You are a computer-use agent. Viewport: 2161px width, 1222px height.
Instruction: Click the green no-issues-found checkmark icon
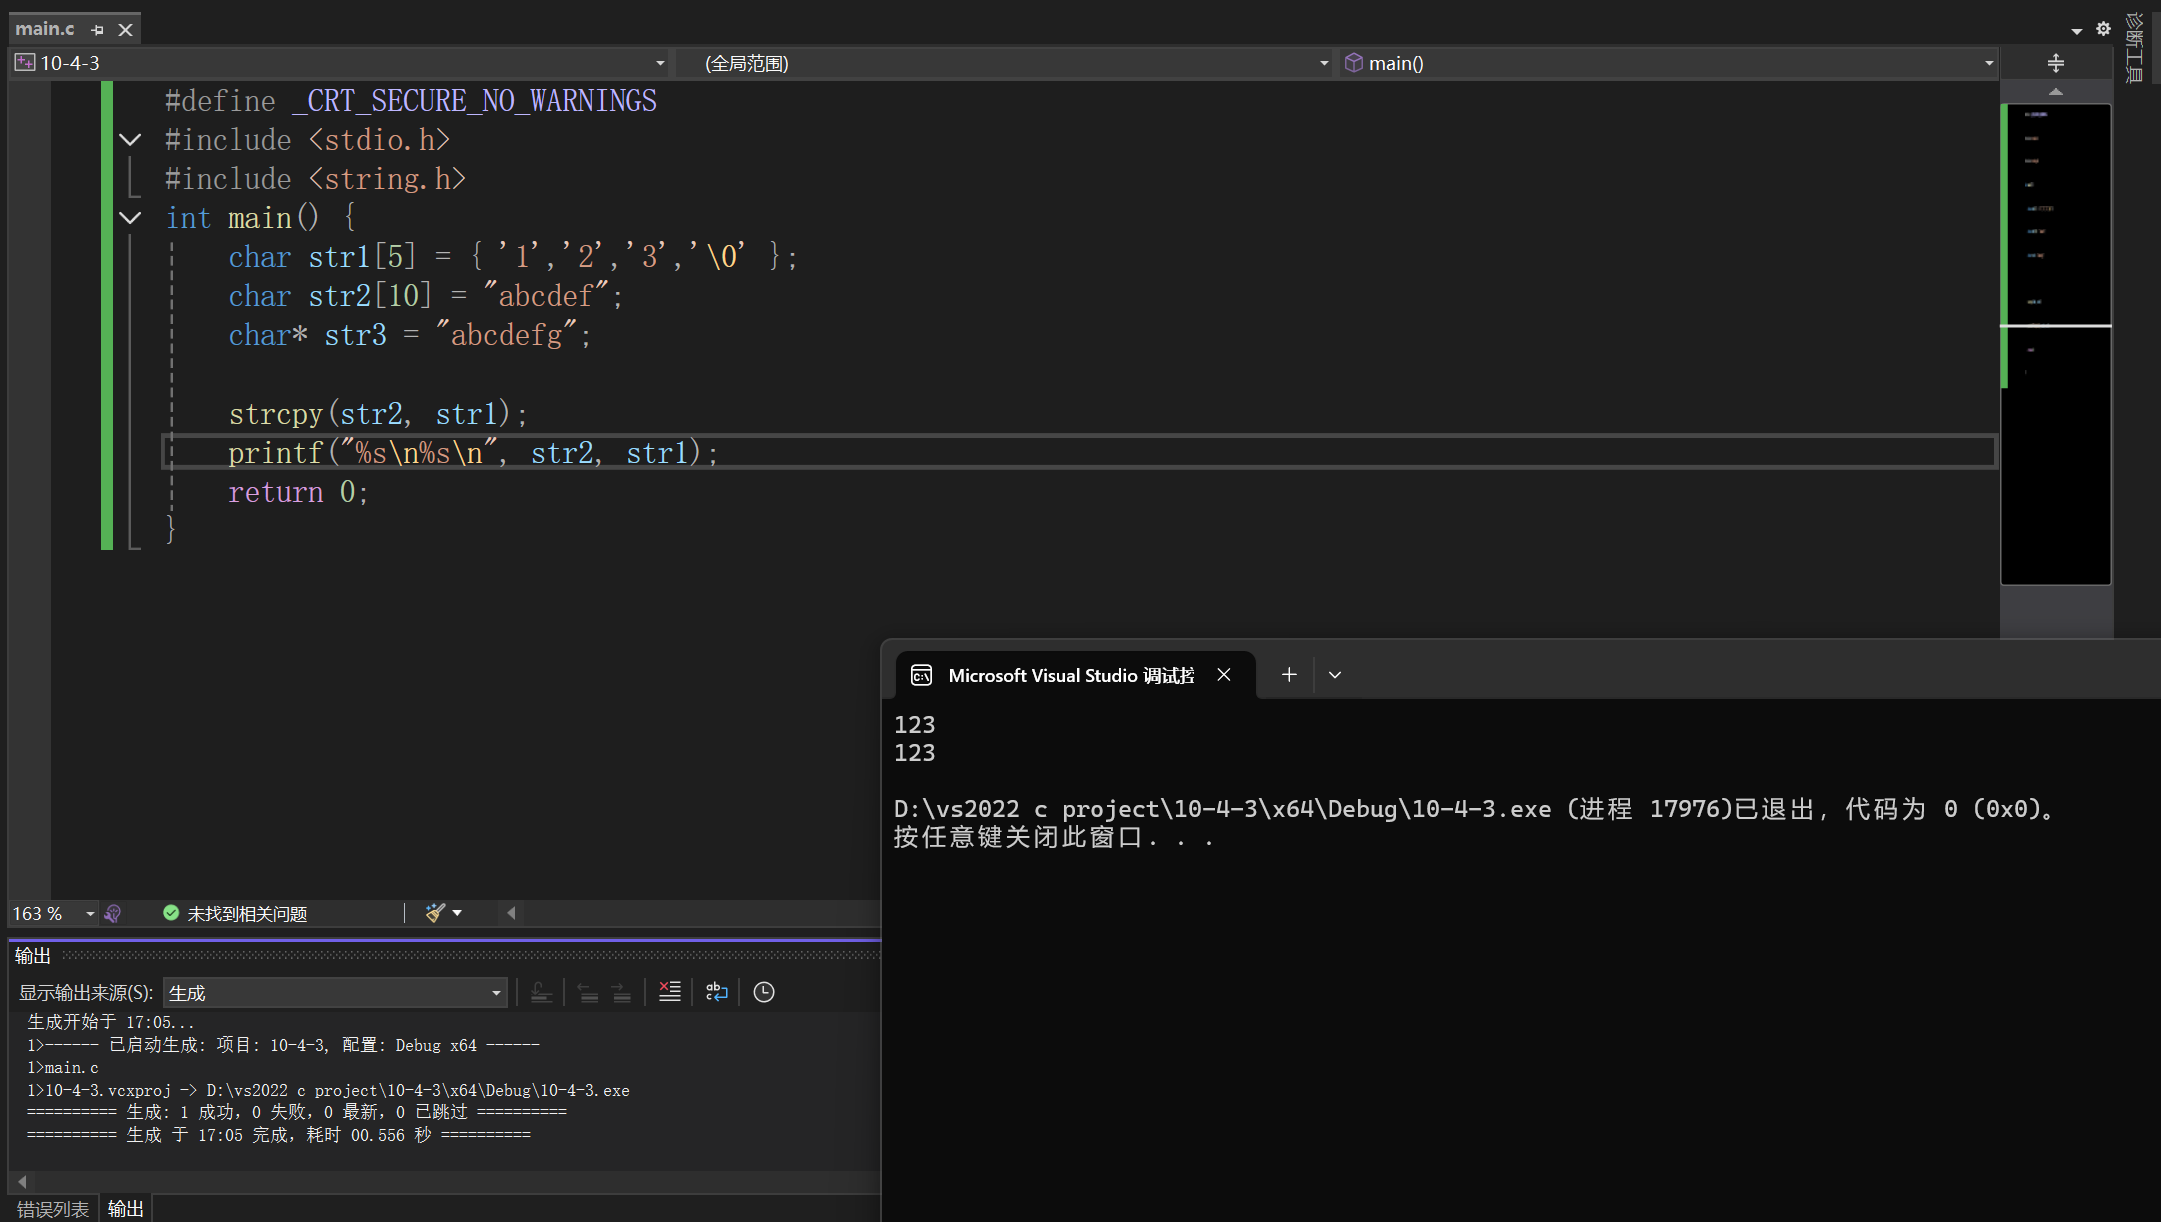(171, 913)
